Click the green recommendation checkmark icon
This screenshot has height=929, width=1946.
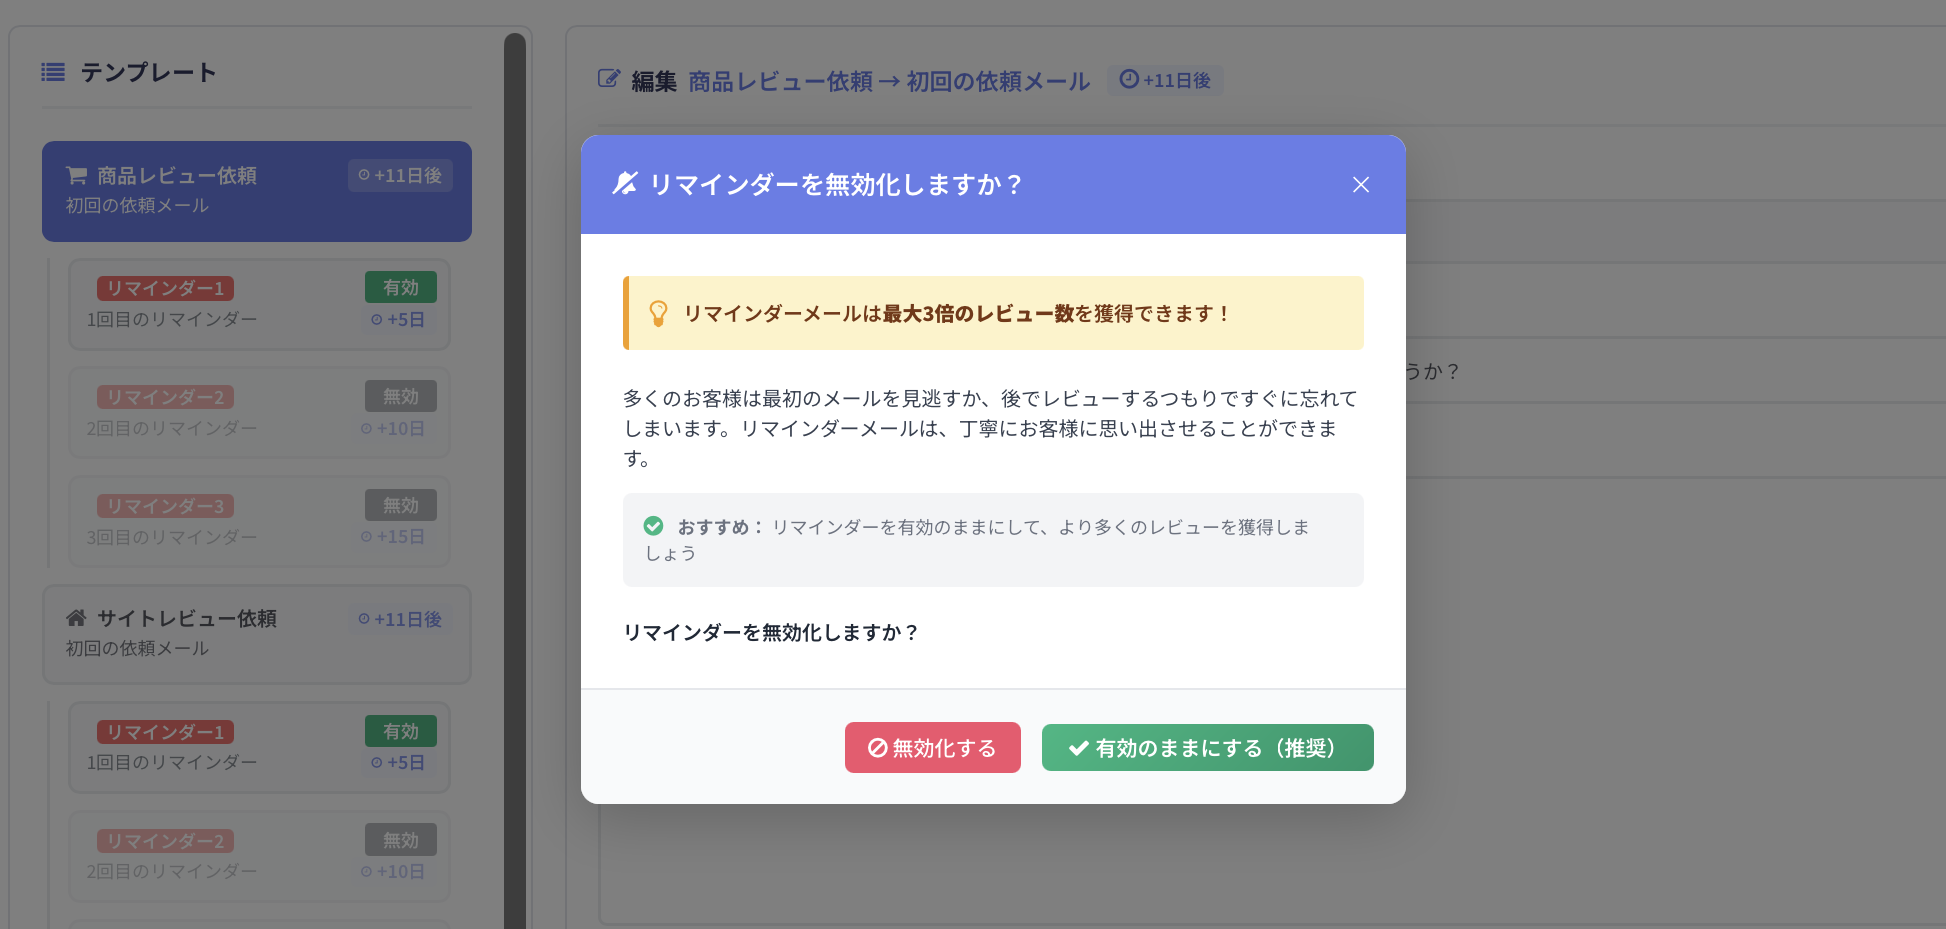pos(653,526)
